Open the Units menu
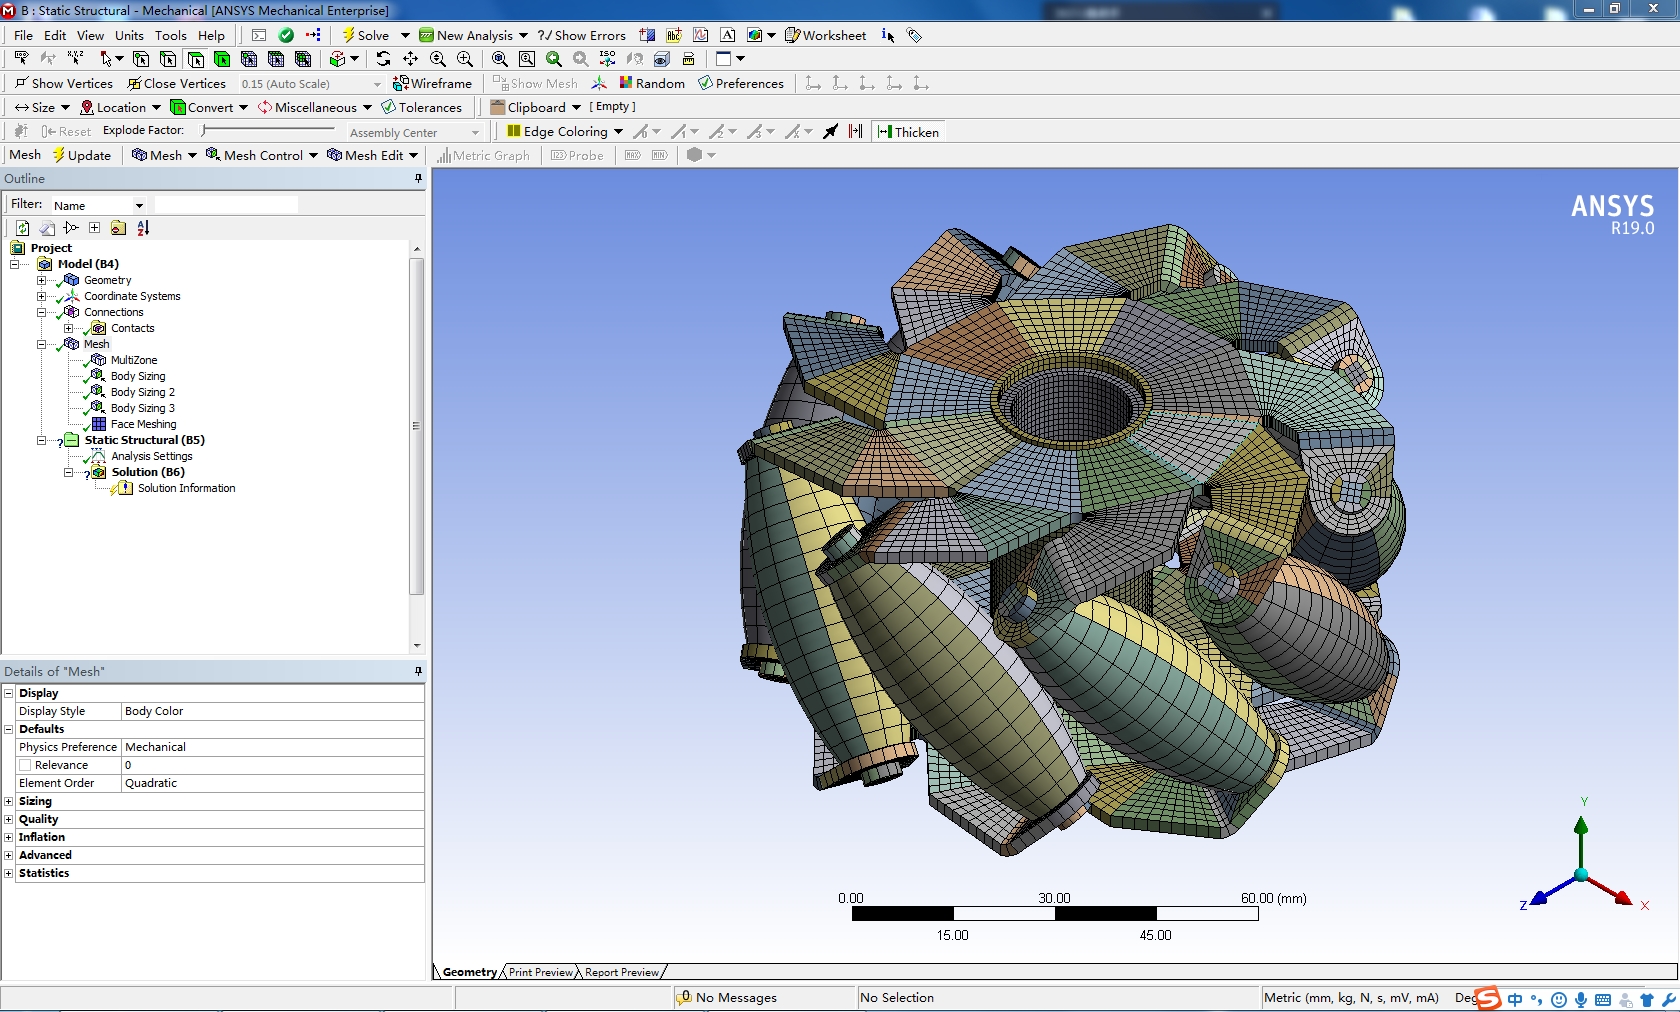 pyautogui.click(x=129, y=35)
